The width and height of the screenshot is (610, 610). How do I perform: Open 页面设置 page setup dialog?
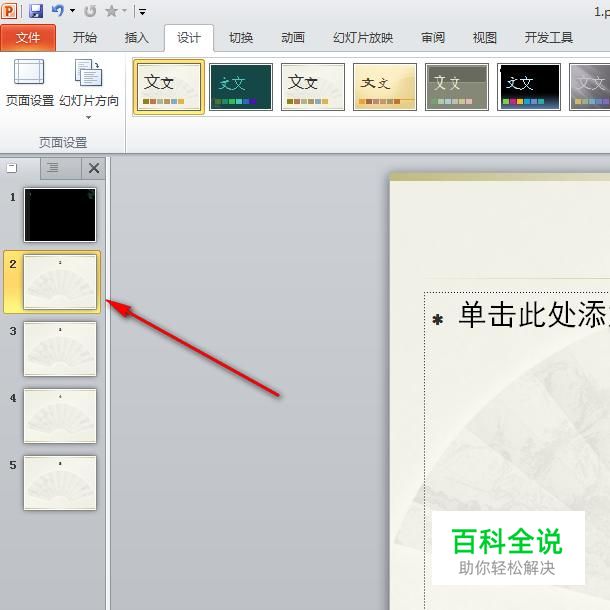pyautogui.click(x=30, y=83)
